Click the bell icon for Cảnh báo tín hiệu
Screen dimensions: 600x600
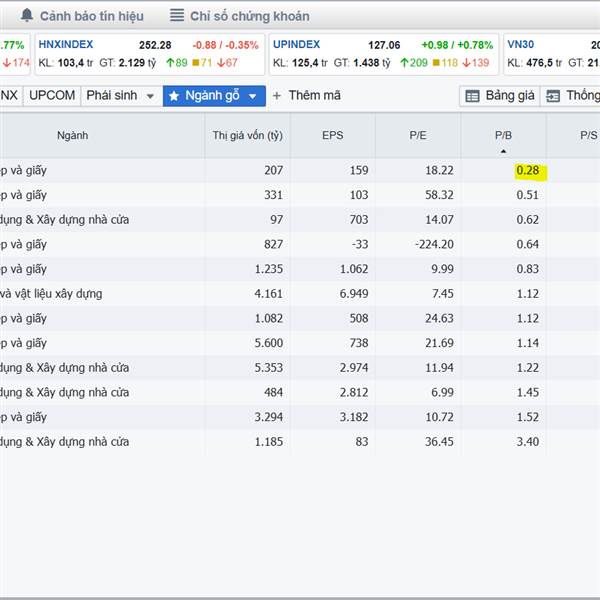(27, 16)
